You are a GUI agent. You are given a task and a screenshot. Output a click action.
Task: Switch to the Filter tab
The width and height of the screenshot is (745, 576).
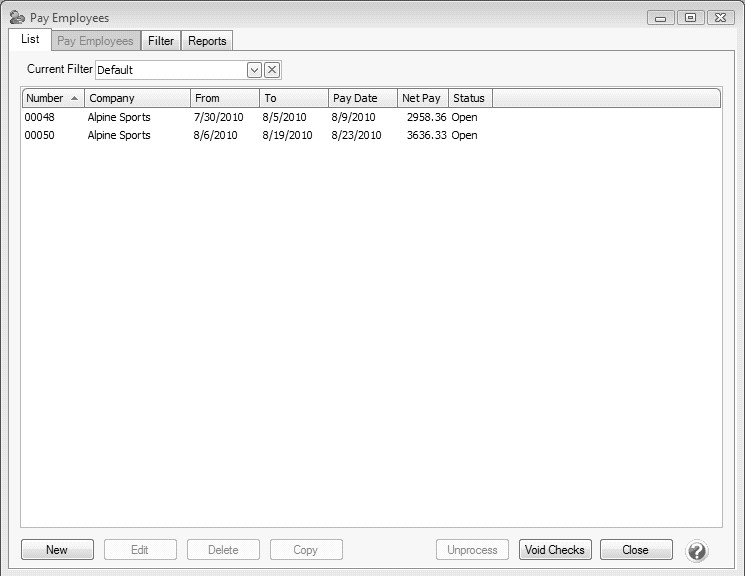(x=160, y=41)
